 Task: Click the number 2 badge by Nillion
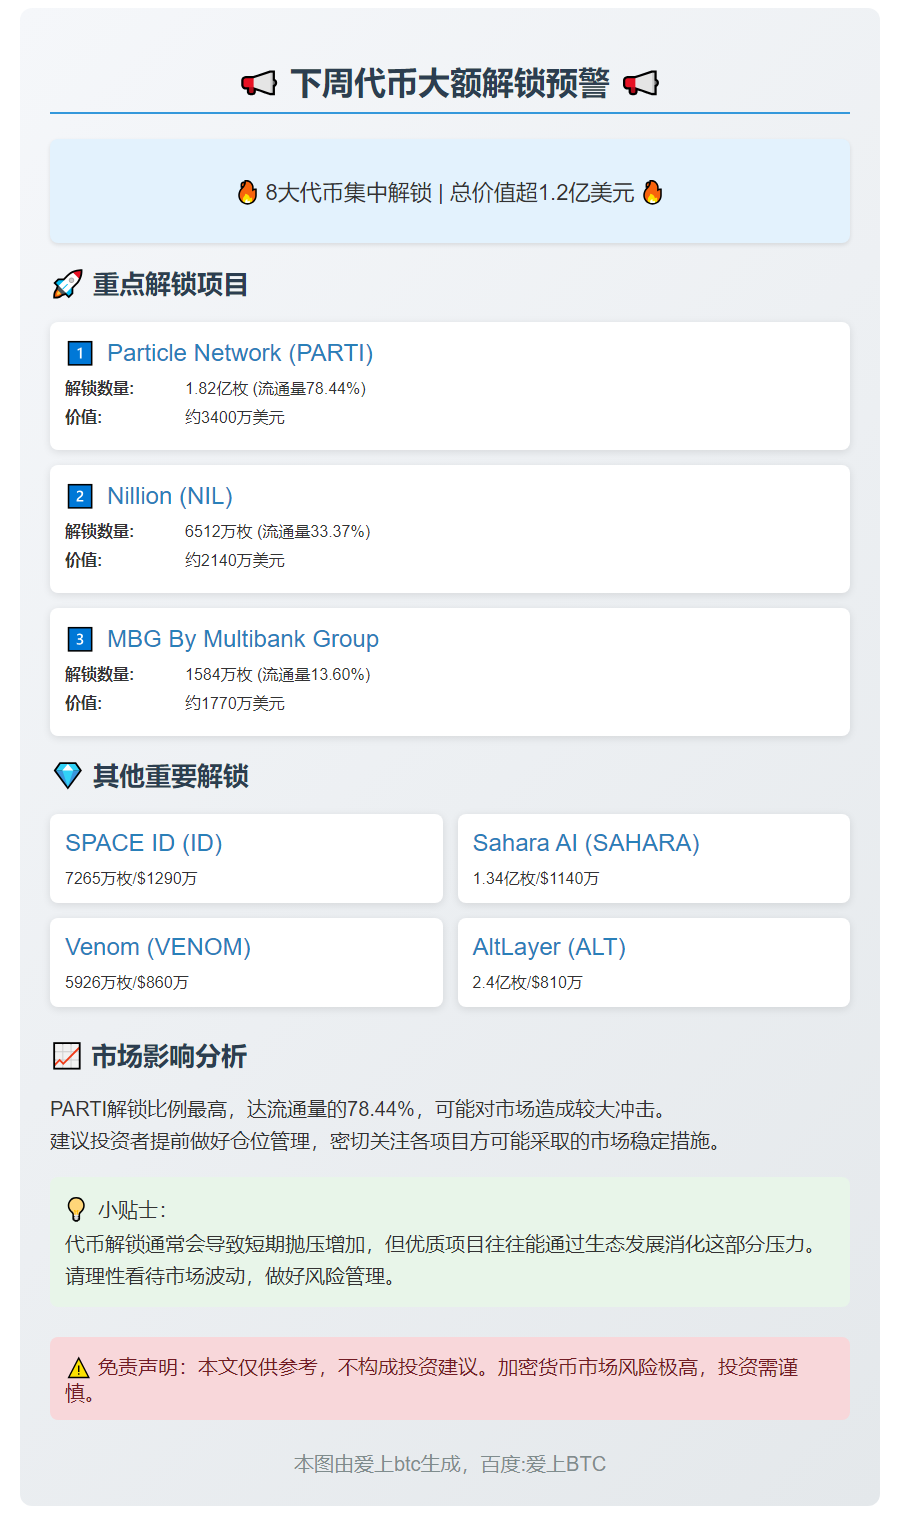tap(80, 496)
